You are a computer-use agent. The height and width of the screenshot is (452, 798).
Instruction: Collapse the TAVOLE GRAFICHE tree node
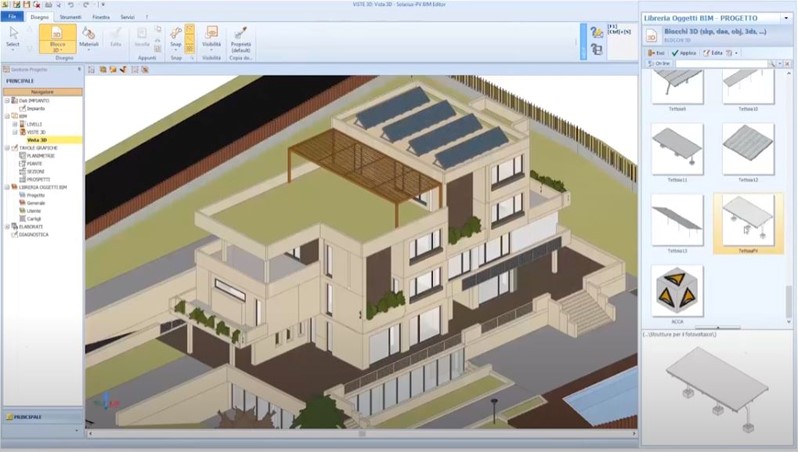(7, 148)
